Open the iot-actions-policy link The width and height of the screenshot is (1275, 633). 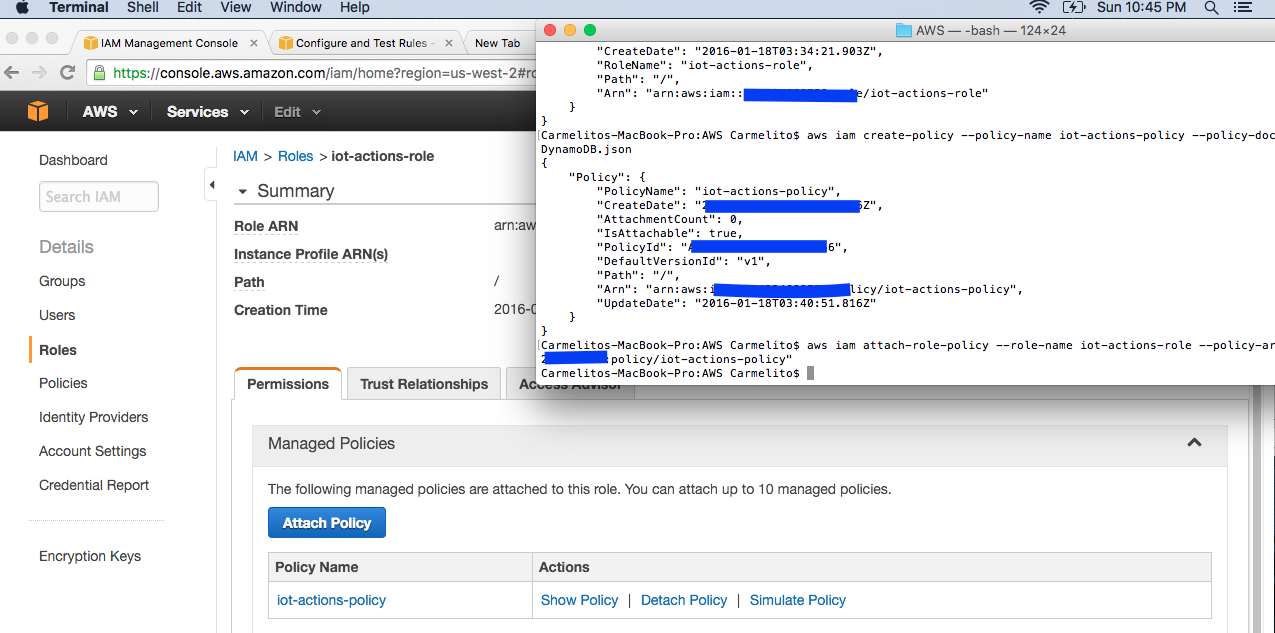click(x=331, y=600)
